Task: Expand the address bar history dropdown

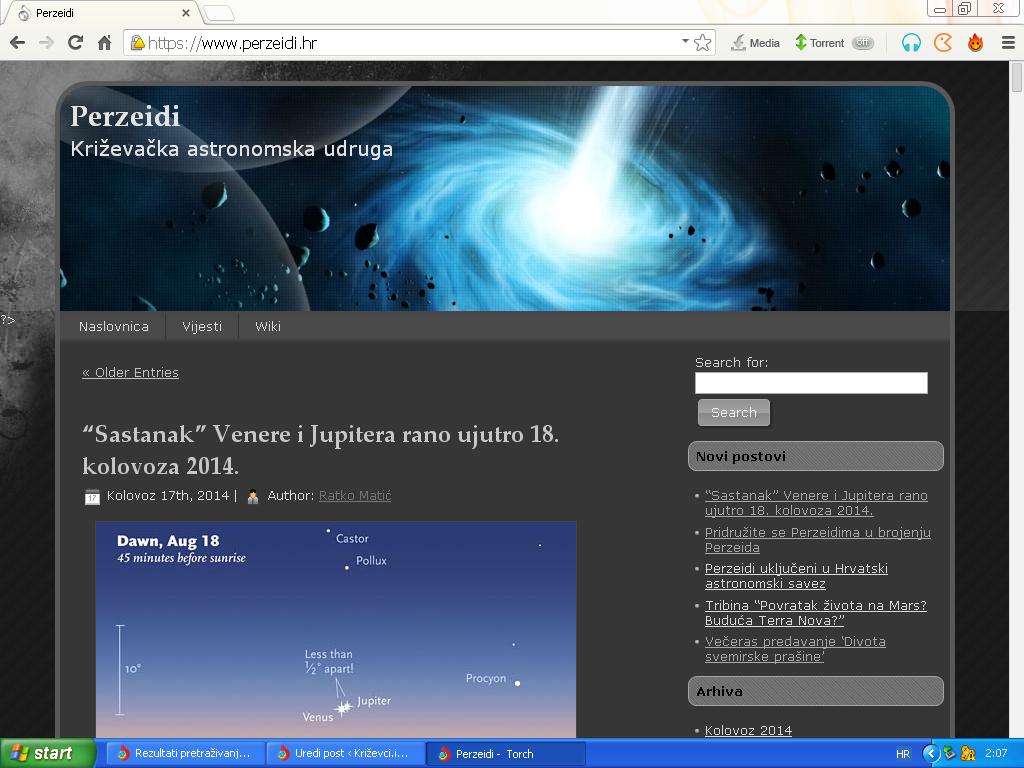Action: (x=685, y=42)
